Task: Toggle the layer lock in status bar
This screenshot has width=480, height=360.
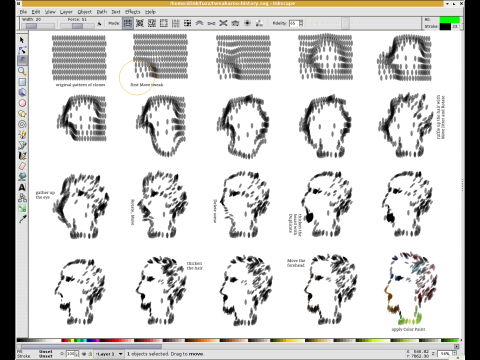Action: click(90, 354)
